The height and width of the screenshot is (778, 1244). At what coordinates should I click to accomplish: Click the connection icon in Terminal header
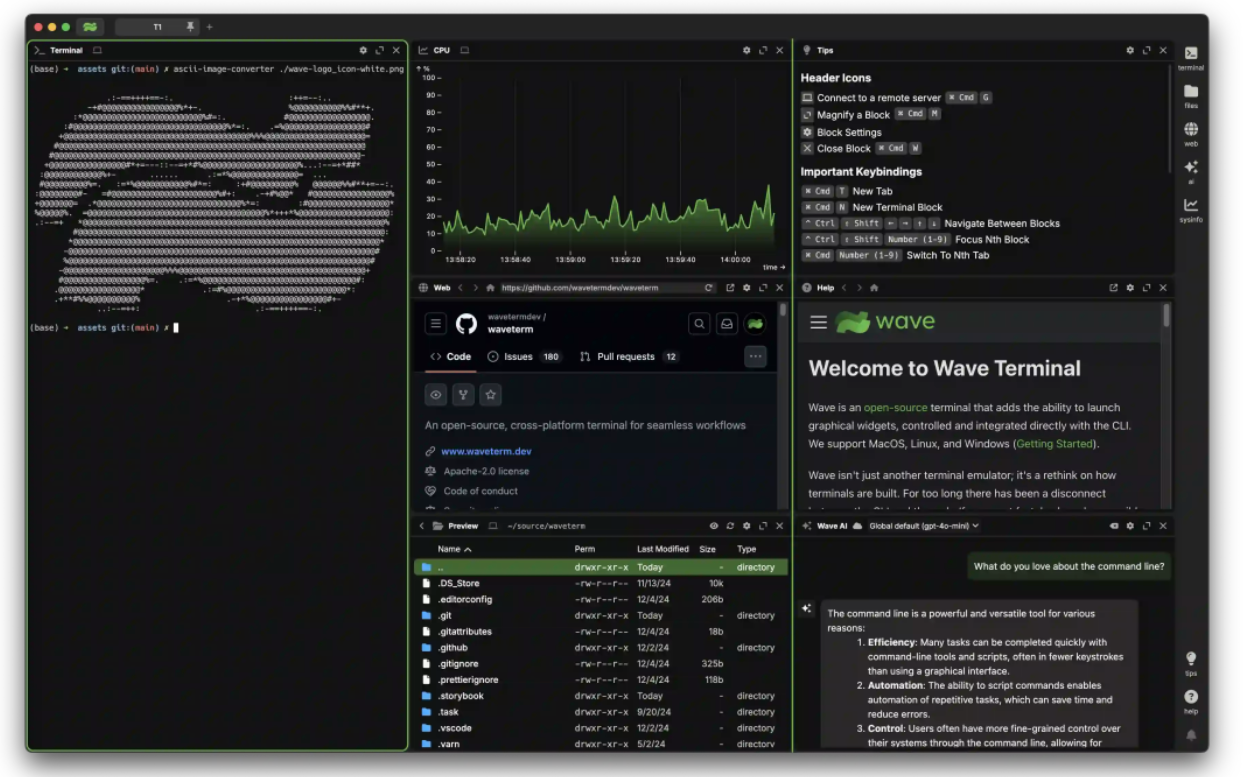[x=97, y=50]
